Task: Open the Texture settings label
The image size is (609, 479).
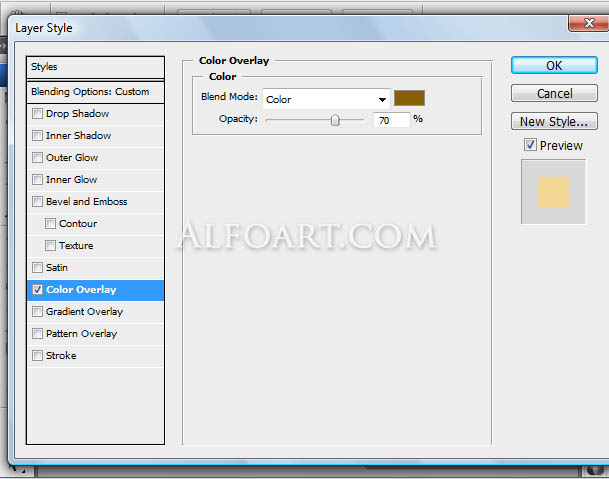Action: click(76, 246)
